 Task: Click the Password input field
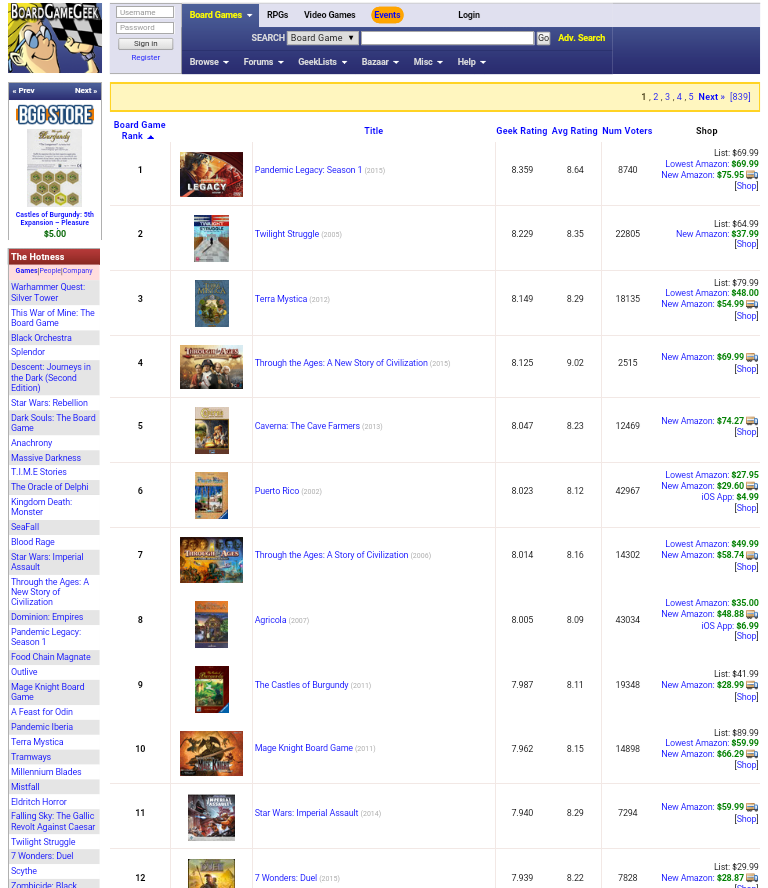click(145, 28)
